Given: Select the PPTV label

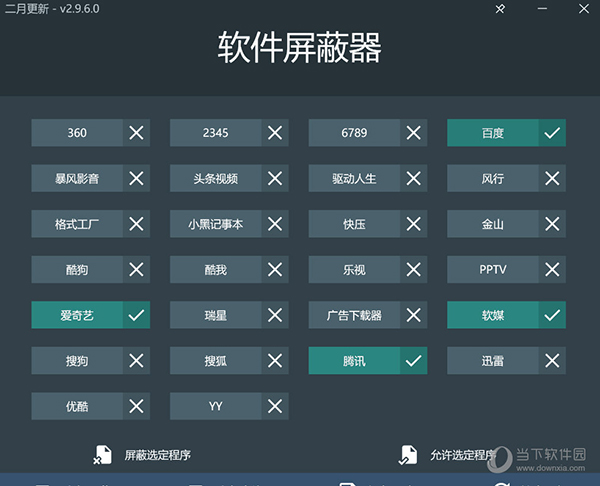Looking at the screenshot, I should [493, 269].
